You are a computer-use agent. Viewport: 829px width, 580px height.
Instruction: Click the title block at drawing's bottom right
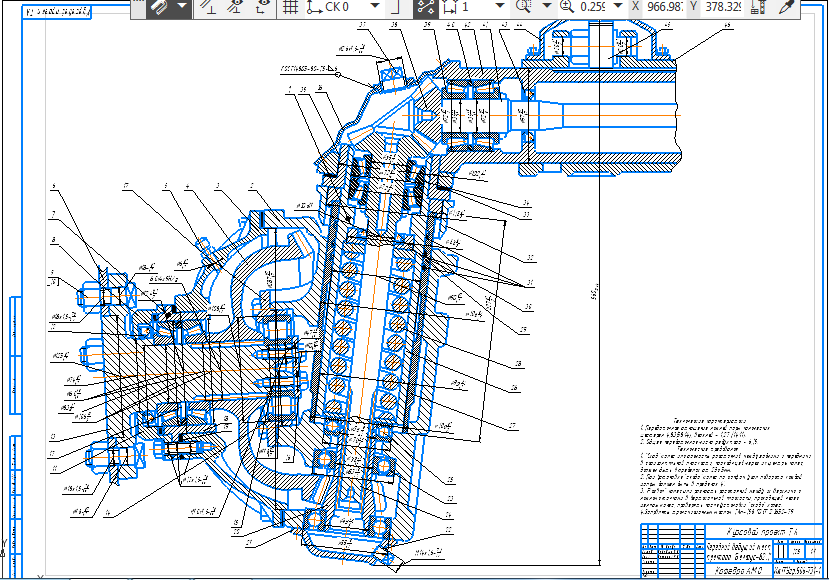pos(726,549)
